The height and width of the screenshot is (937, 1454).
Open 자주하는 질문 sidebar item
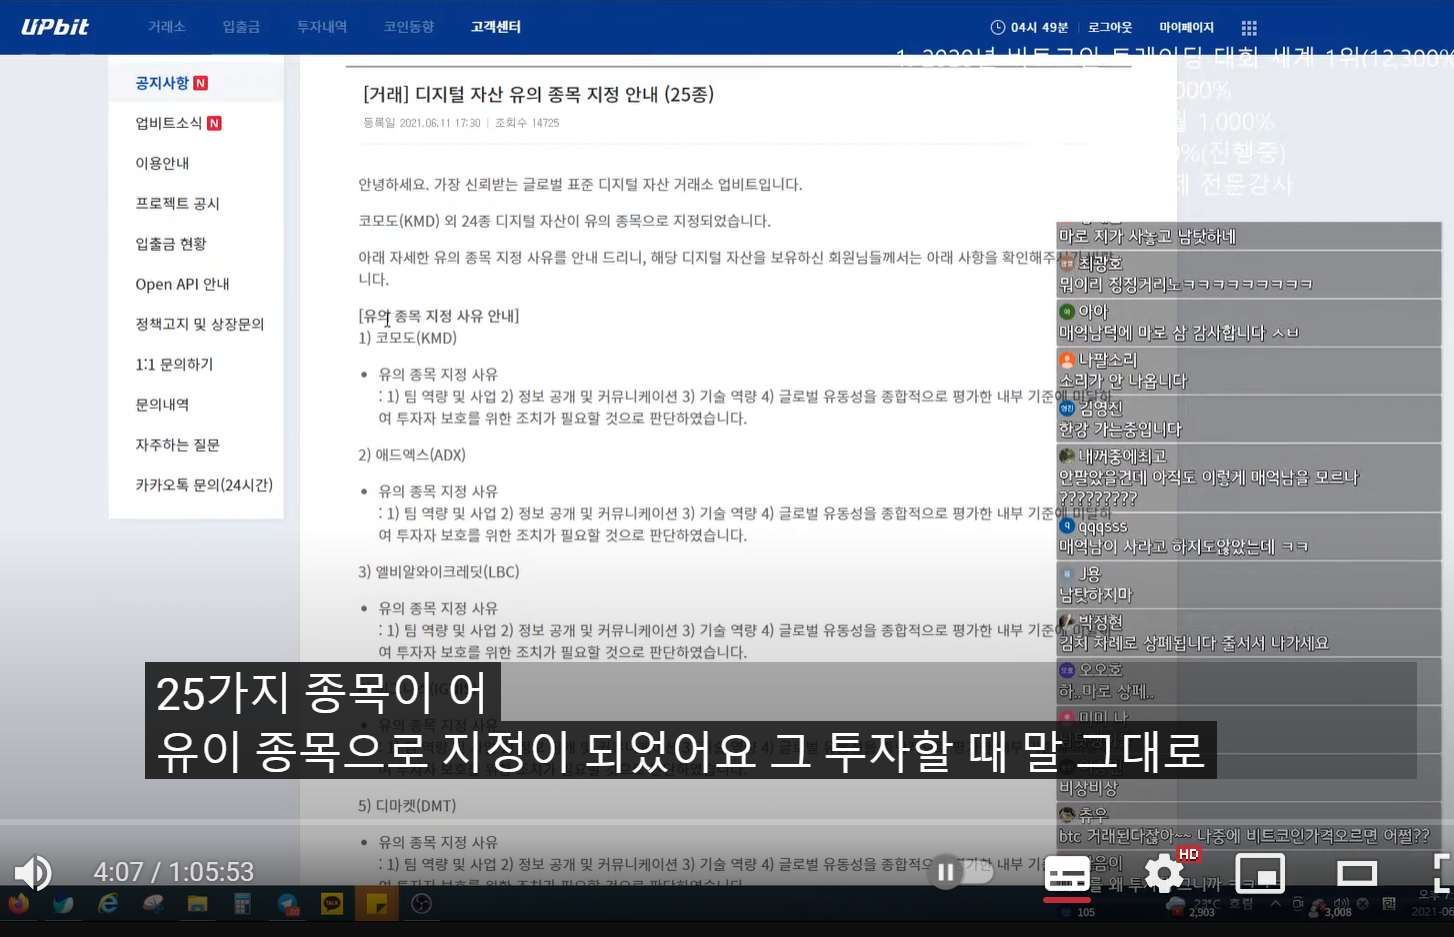(x=177, y=444)
